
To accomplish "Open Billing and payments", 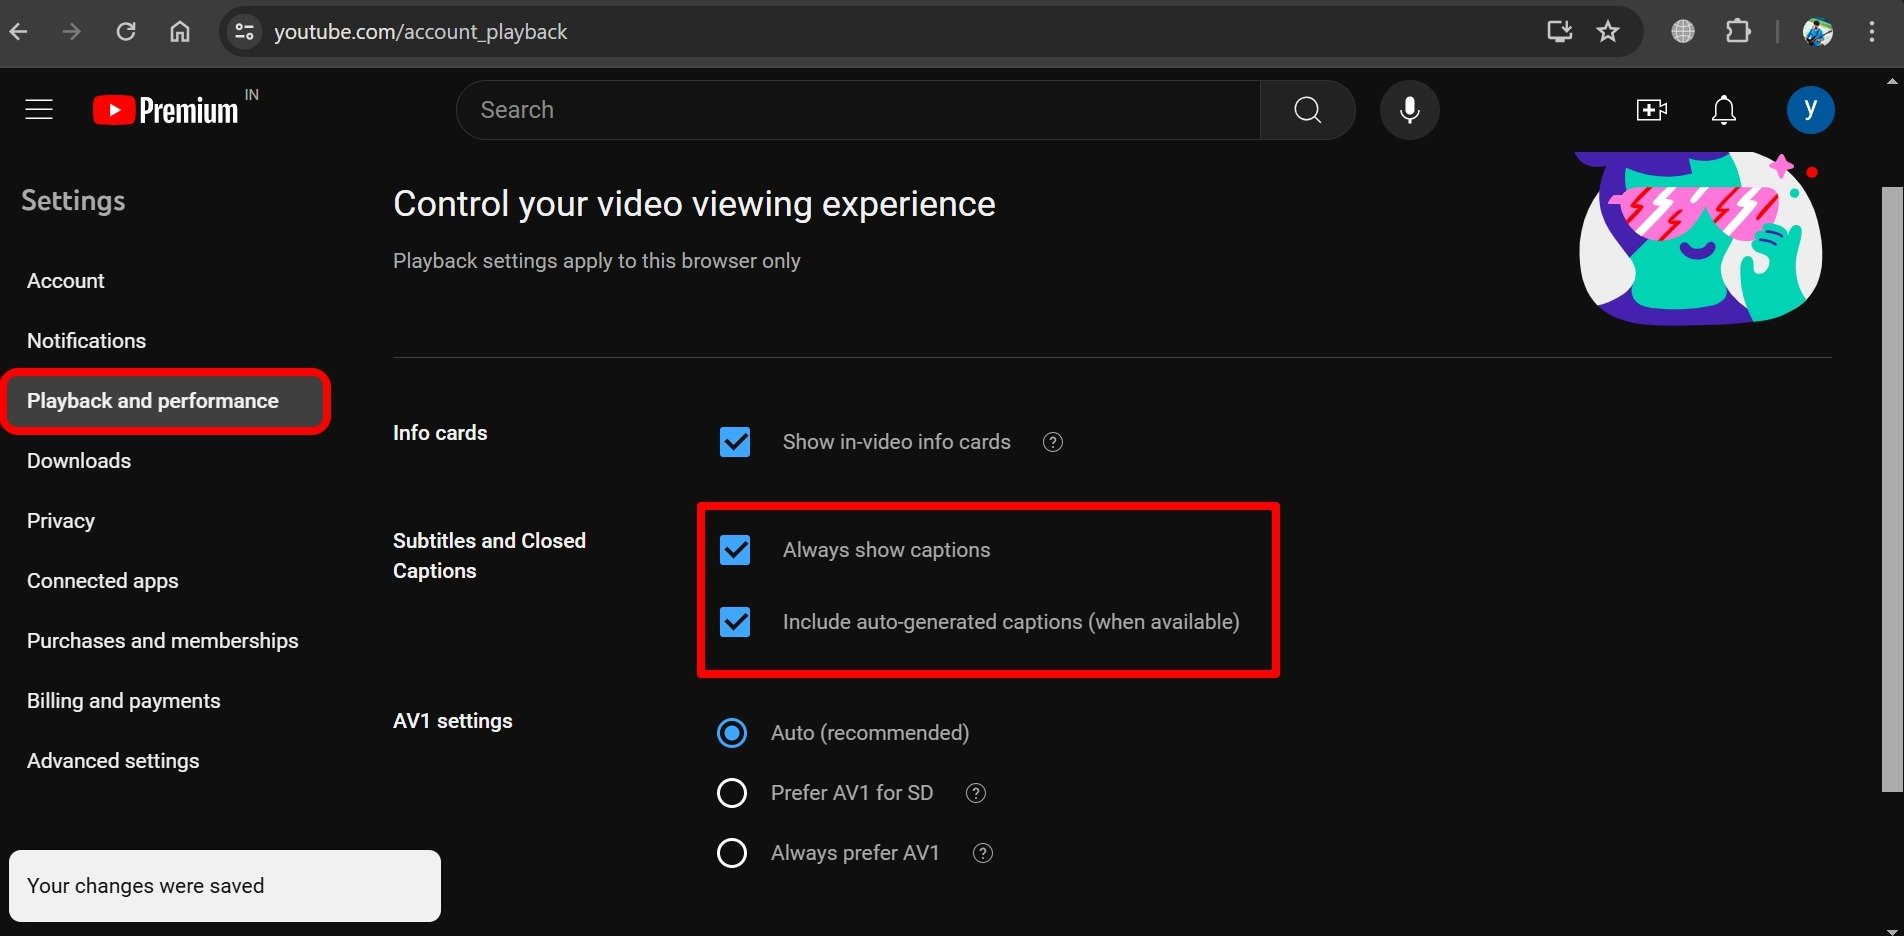I will click(124, 701).
